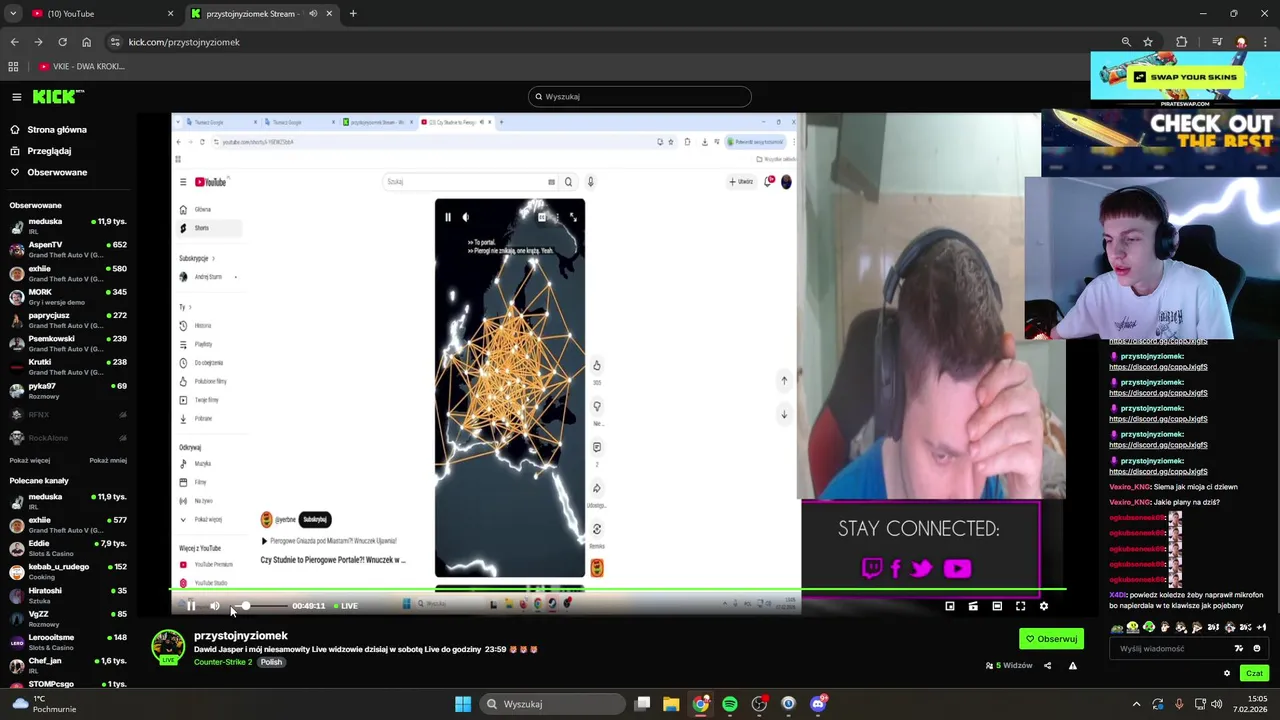Reload the page

click(62, 42)
